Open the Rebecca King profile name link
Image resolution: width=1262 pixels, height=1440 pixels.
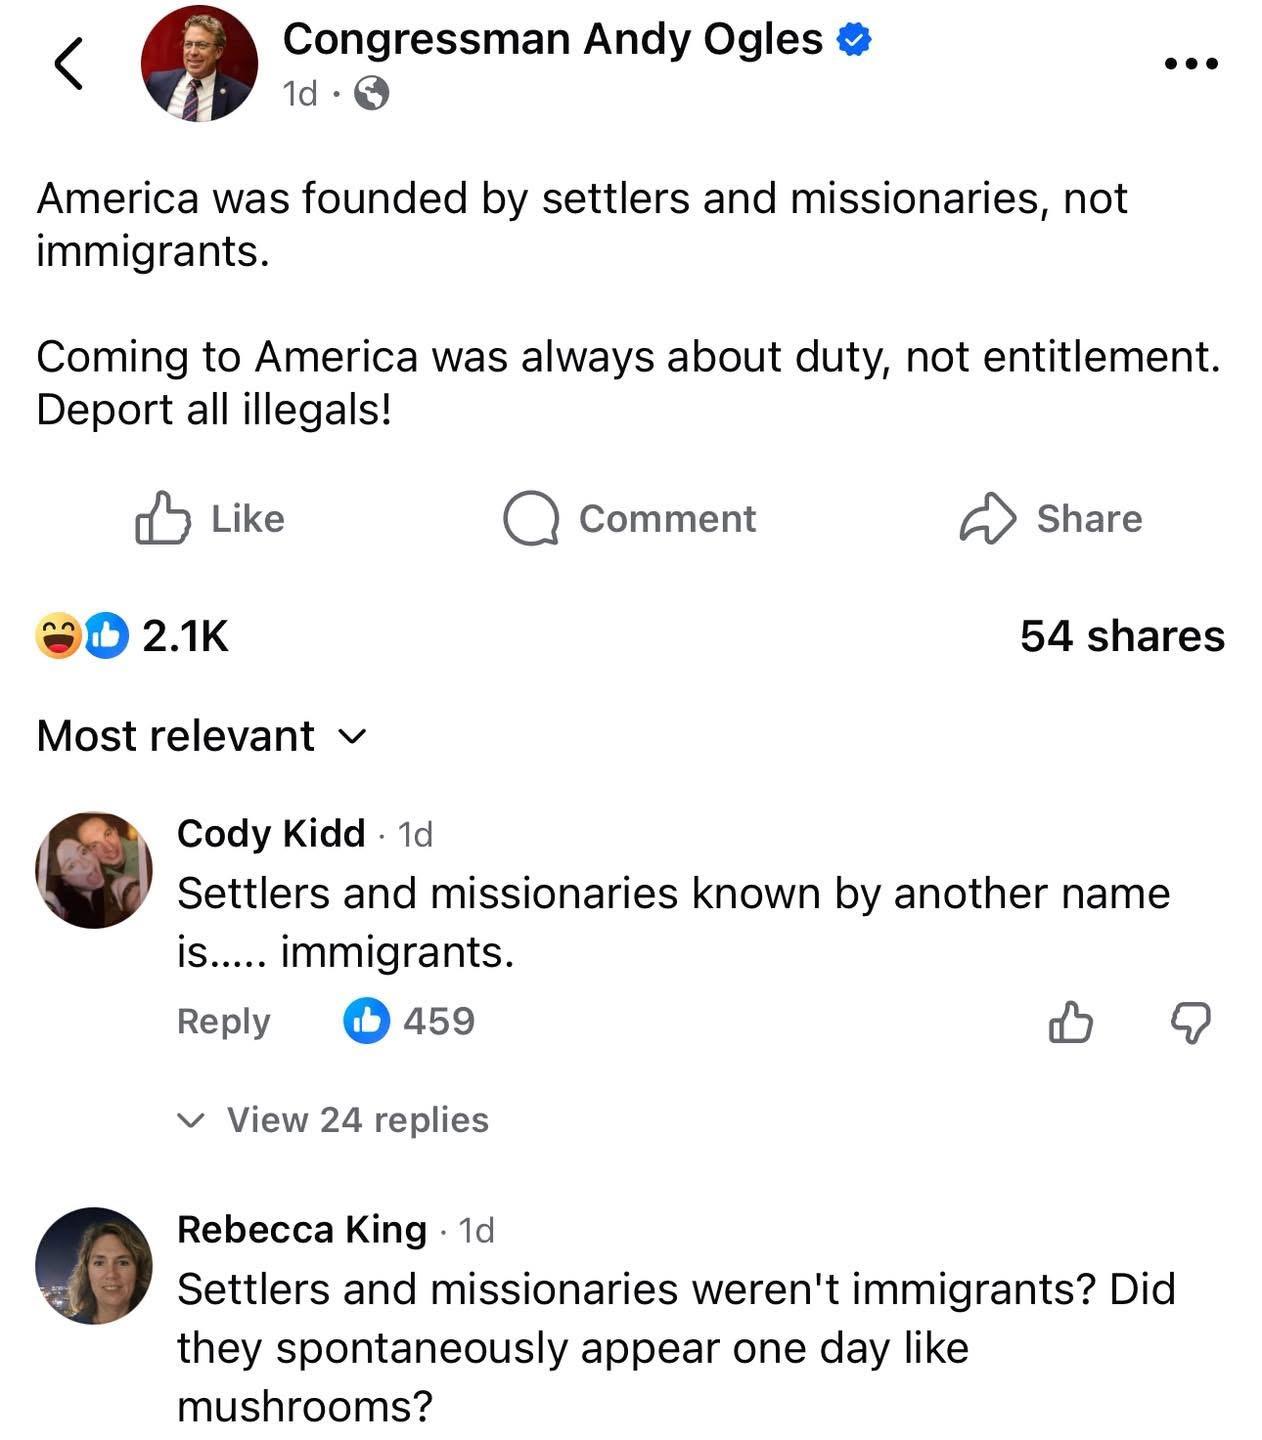302,1229
